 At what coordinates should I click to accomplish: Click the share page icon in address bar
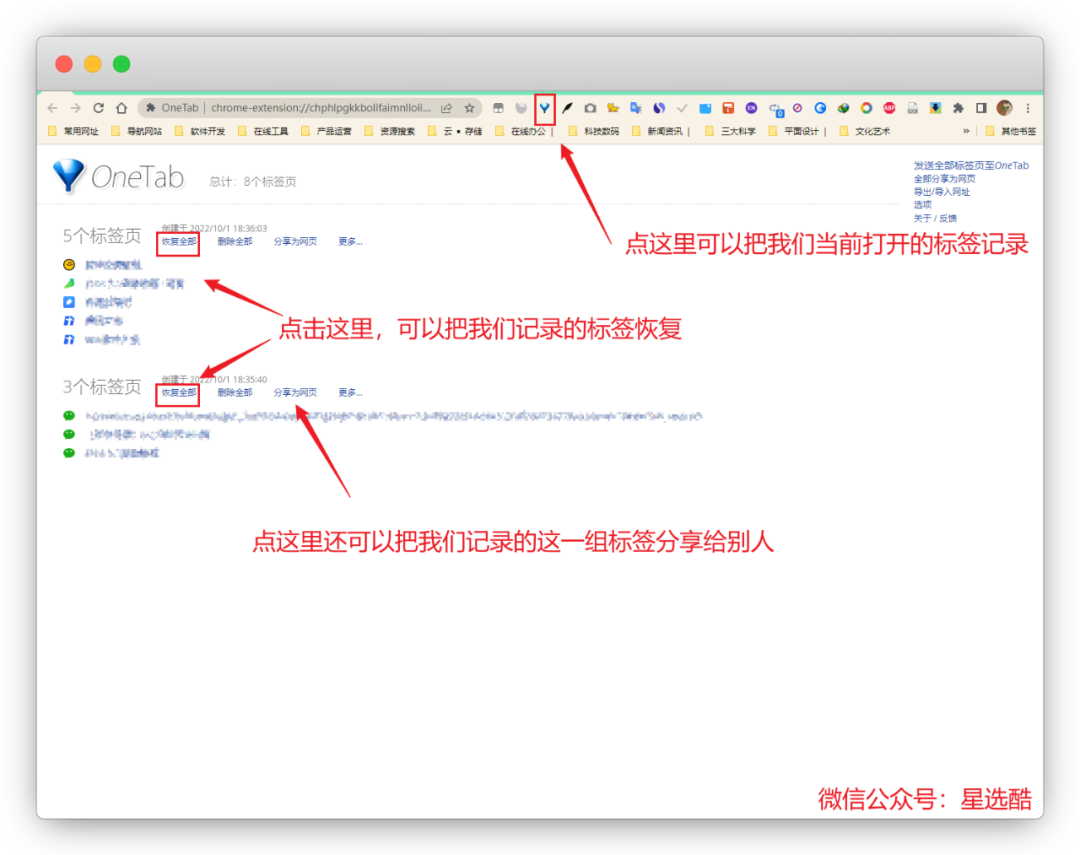pos(446,108)
